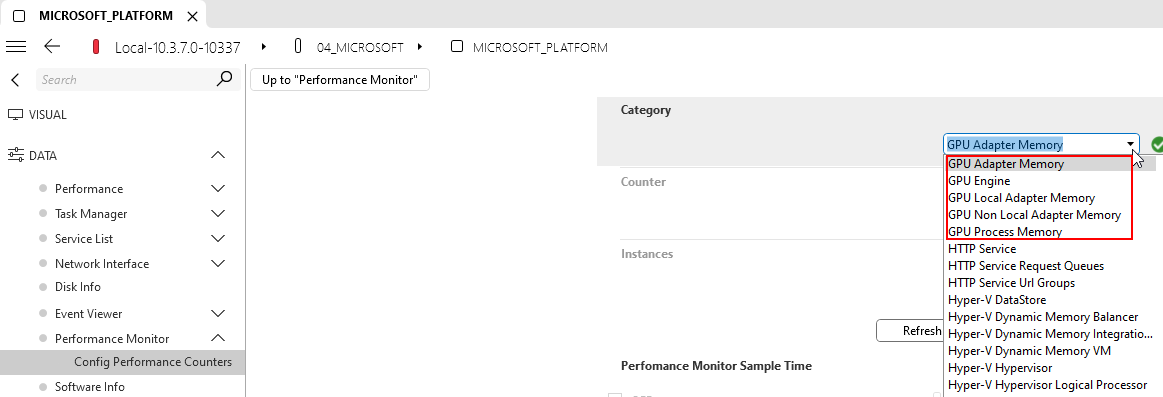The height and width of the screenshot is (397, 1163).
Task: Click the back arrow navigation icon
Action: pos(52,47)
